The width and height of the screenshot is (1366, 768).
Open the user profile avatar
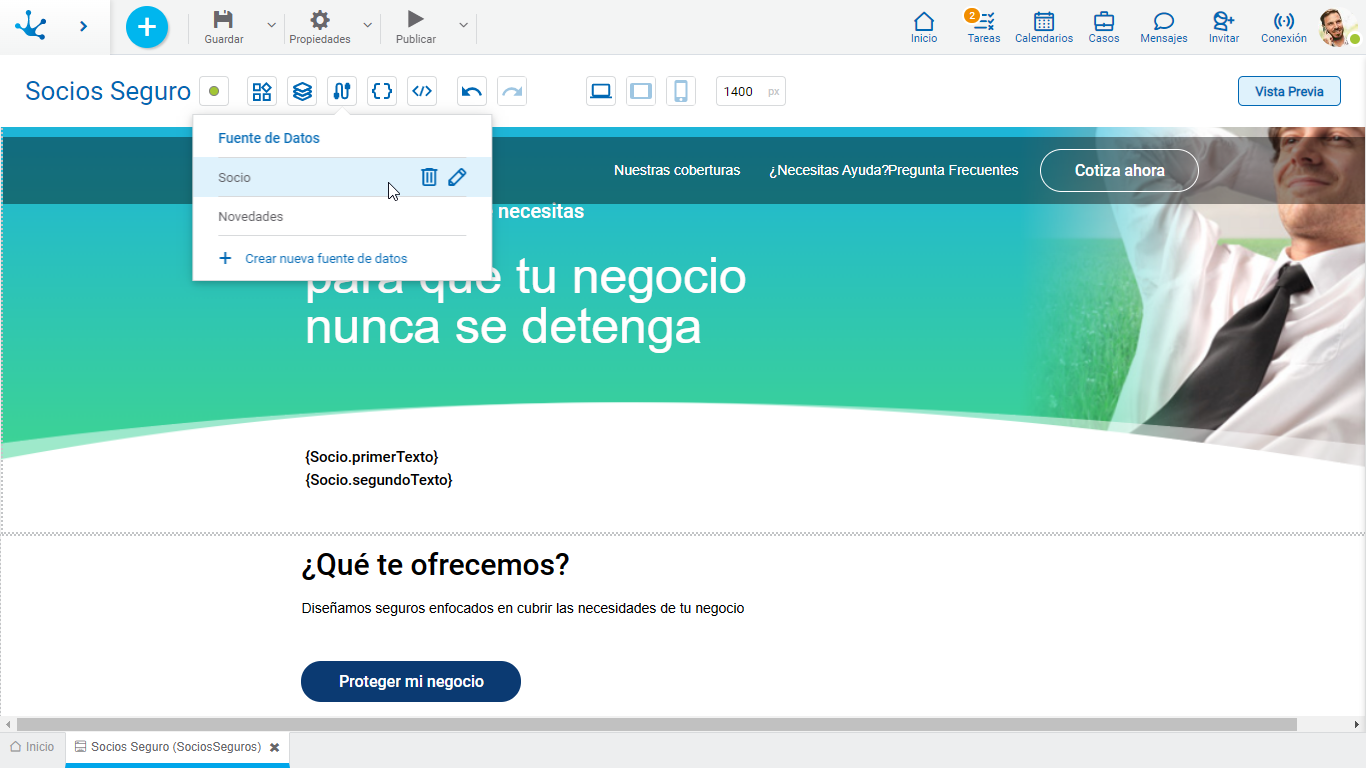point(1337,27)
